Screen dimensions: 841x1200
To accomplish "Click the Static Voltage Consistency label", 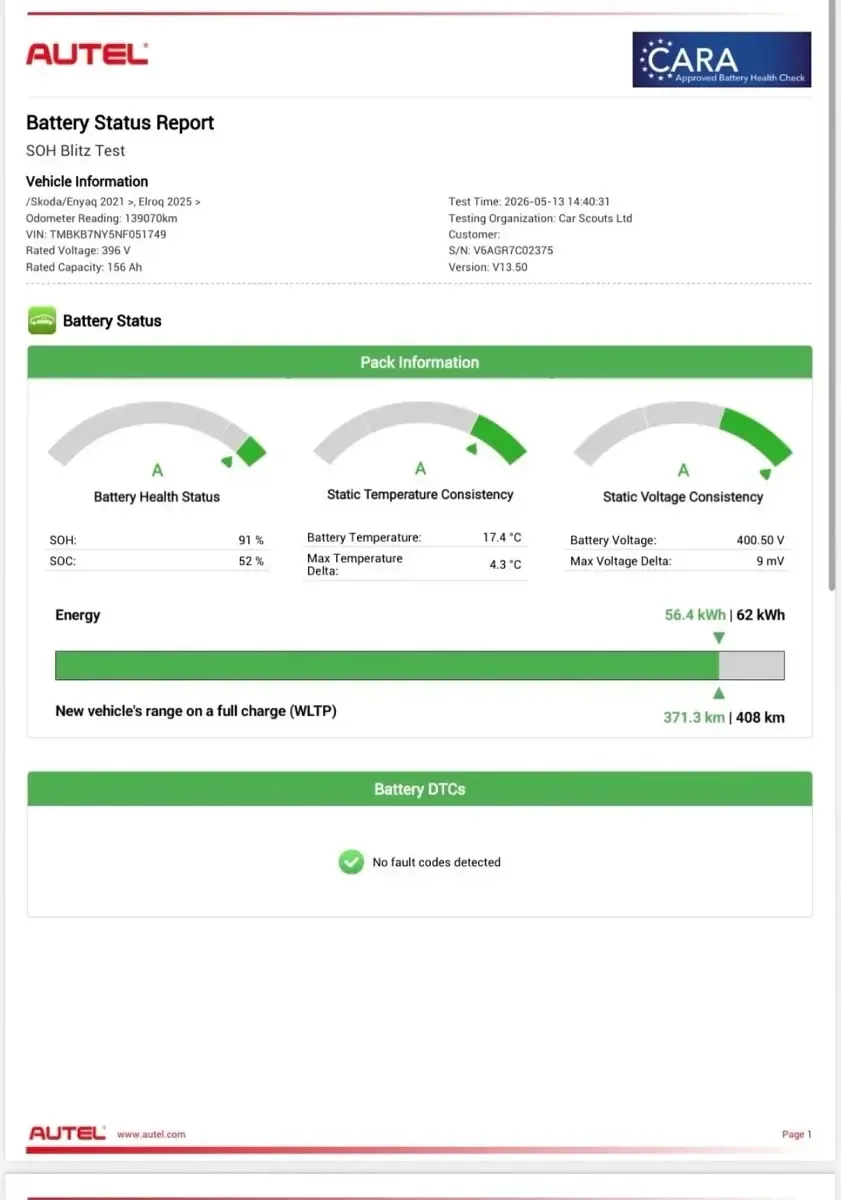I will coord(683,497).
